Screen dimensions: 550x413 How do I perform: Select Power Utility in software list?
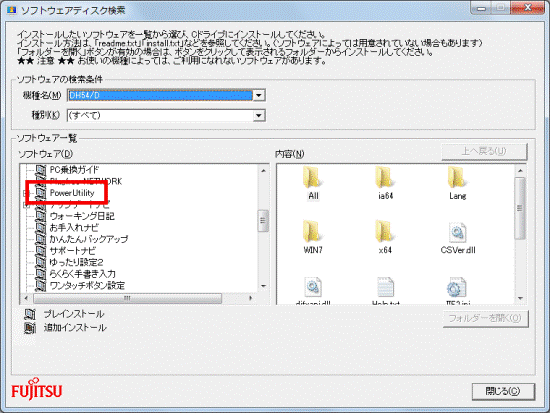(72, 193)
